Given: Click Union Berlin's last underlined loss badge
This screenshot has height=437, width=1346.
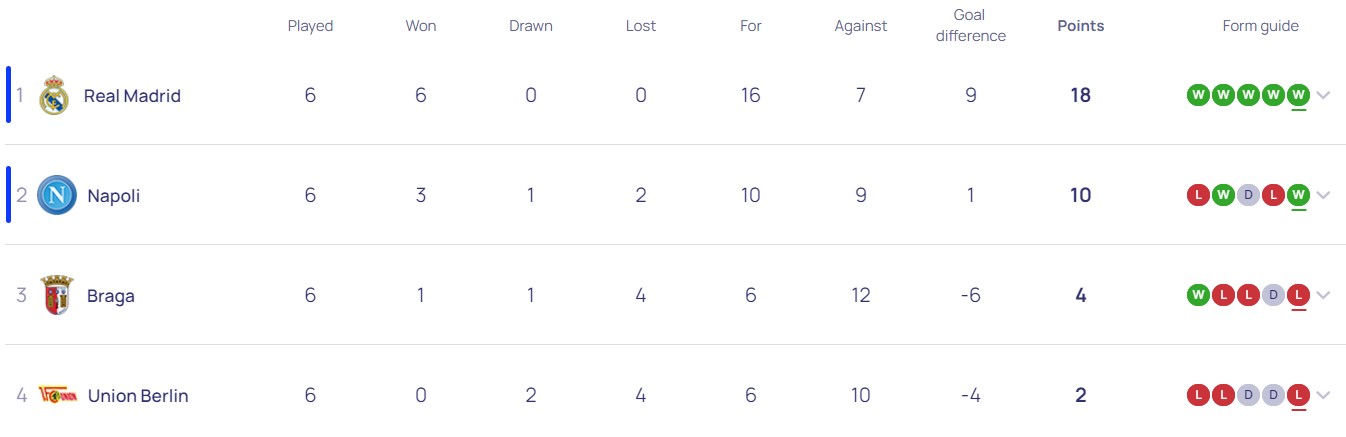Looking at the screenshot, I should pos(1299,396).
